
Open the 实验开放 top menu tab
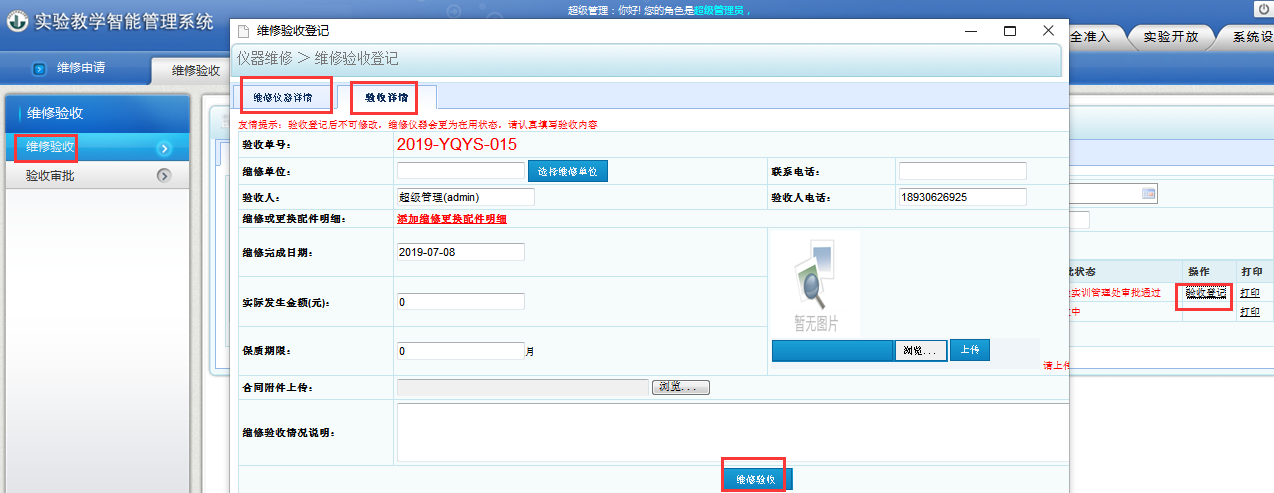[1170, 37]
